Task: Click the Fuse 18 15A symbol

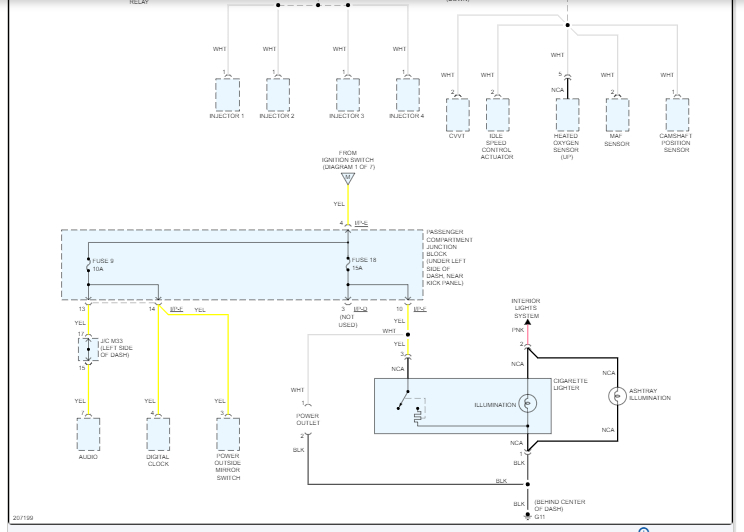Action: tap(348, 264)
